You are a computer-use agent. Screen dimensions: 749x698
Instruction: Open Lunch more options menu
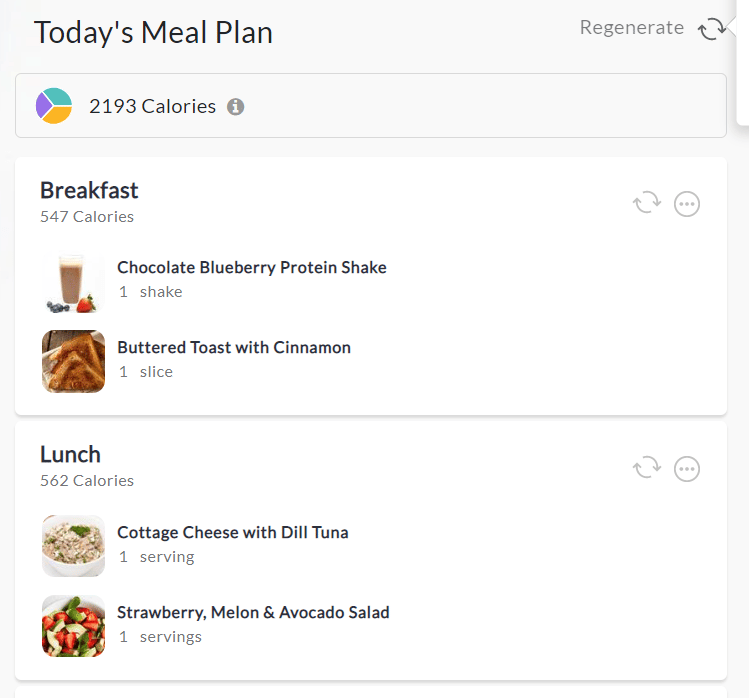click(686, 469)
